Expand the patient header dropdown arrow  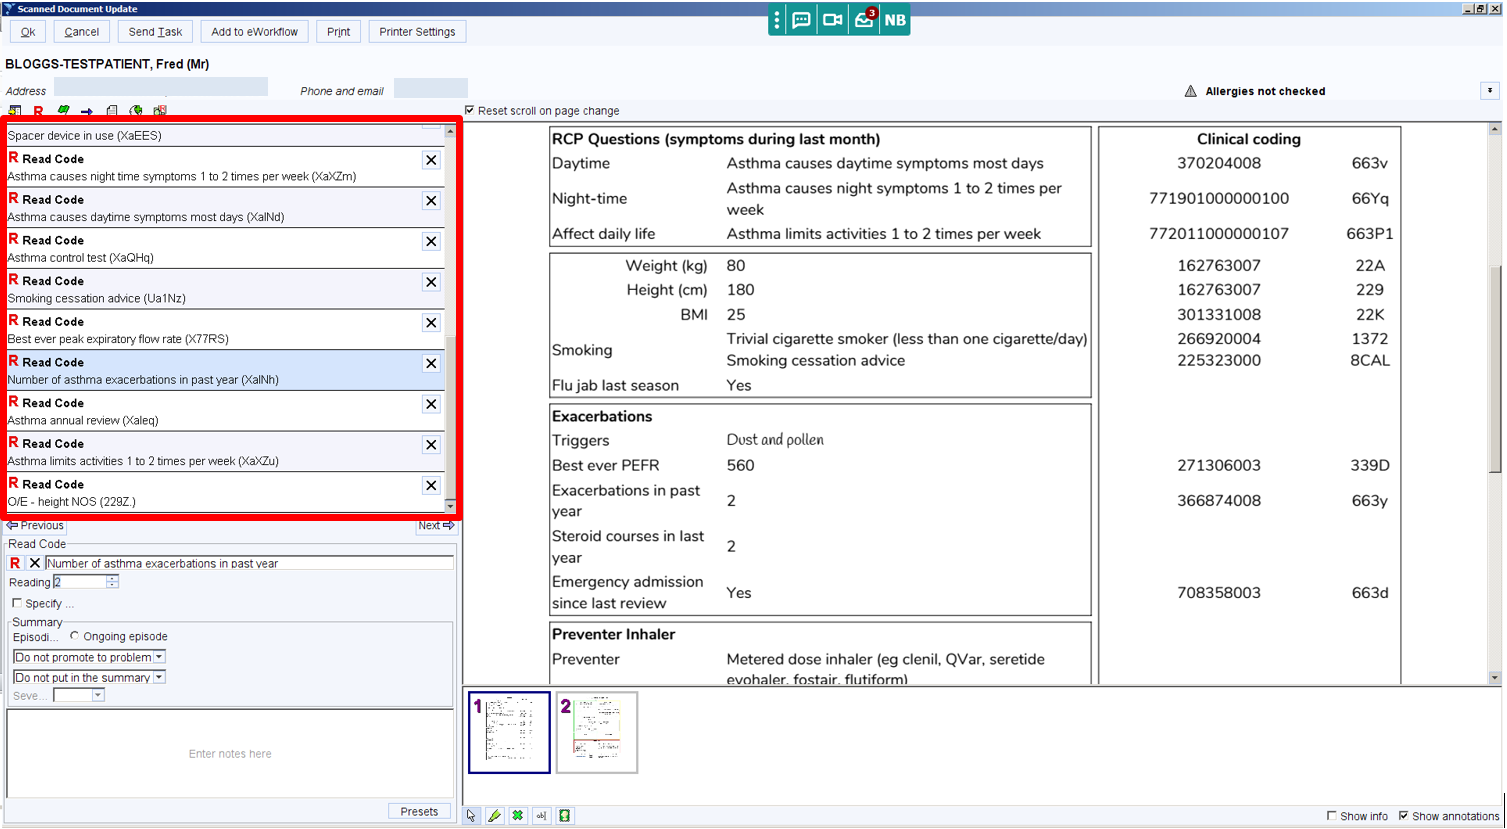[x=1489, y=91]
